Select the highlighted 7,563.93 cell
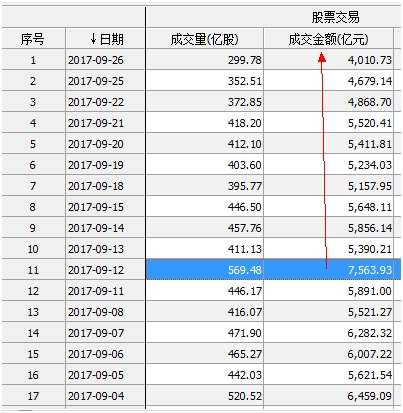 tap(328, 269)
